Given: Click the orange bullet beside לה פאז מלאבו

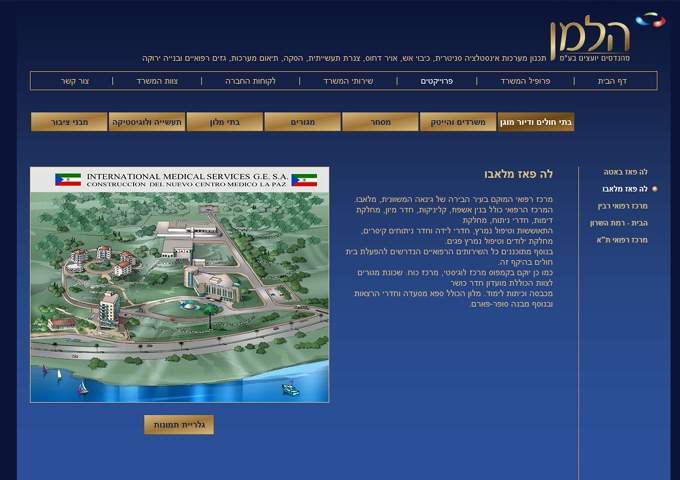Looking at the screenshot, I should tap(655, 189).
